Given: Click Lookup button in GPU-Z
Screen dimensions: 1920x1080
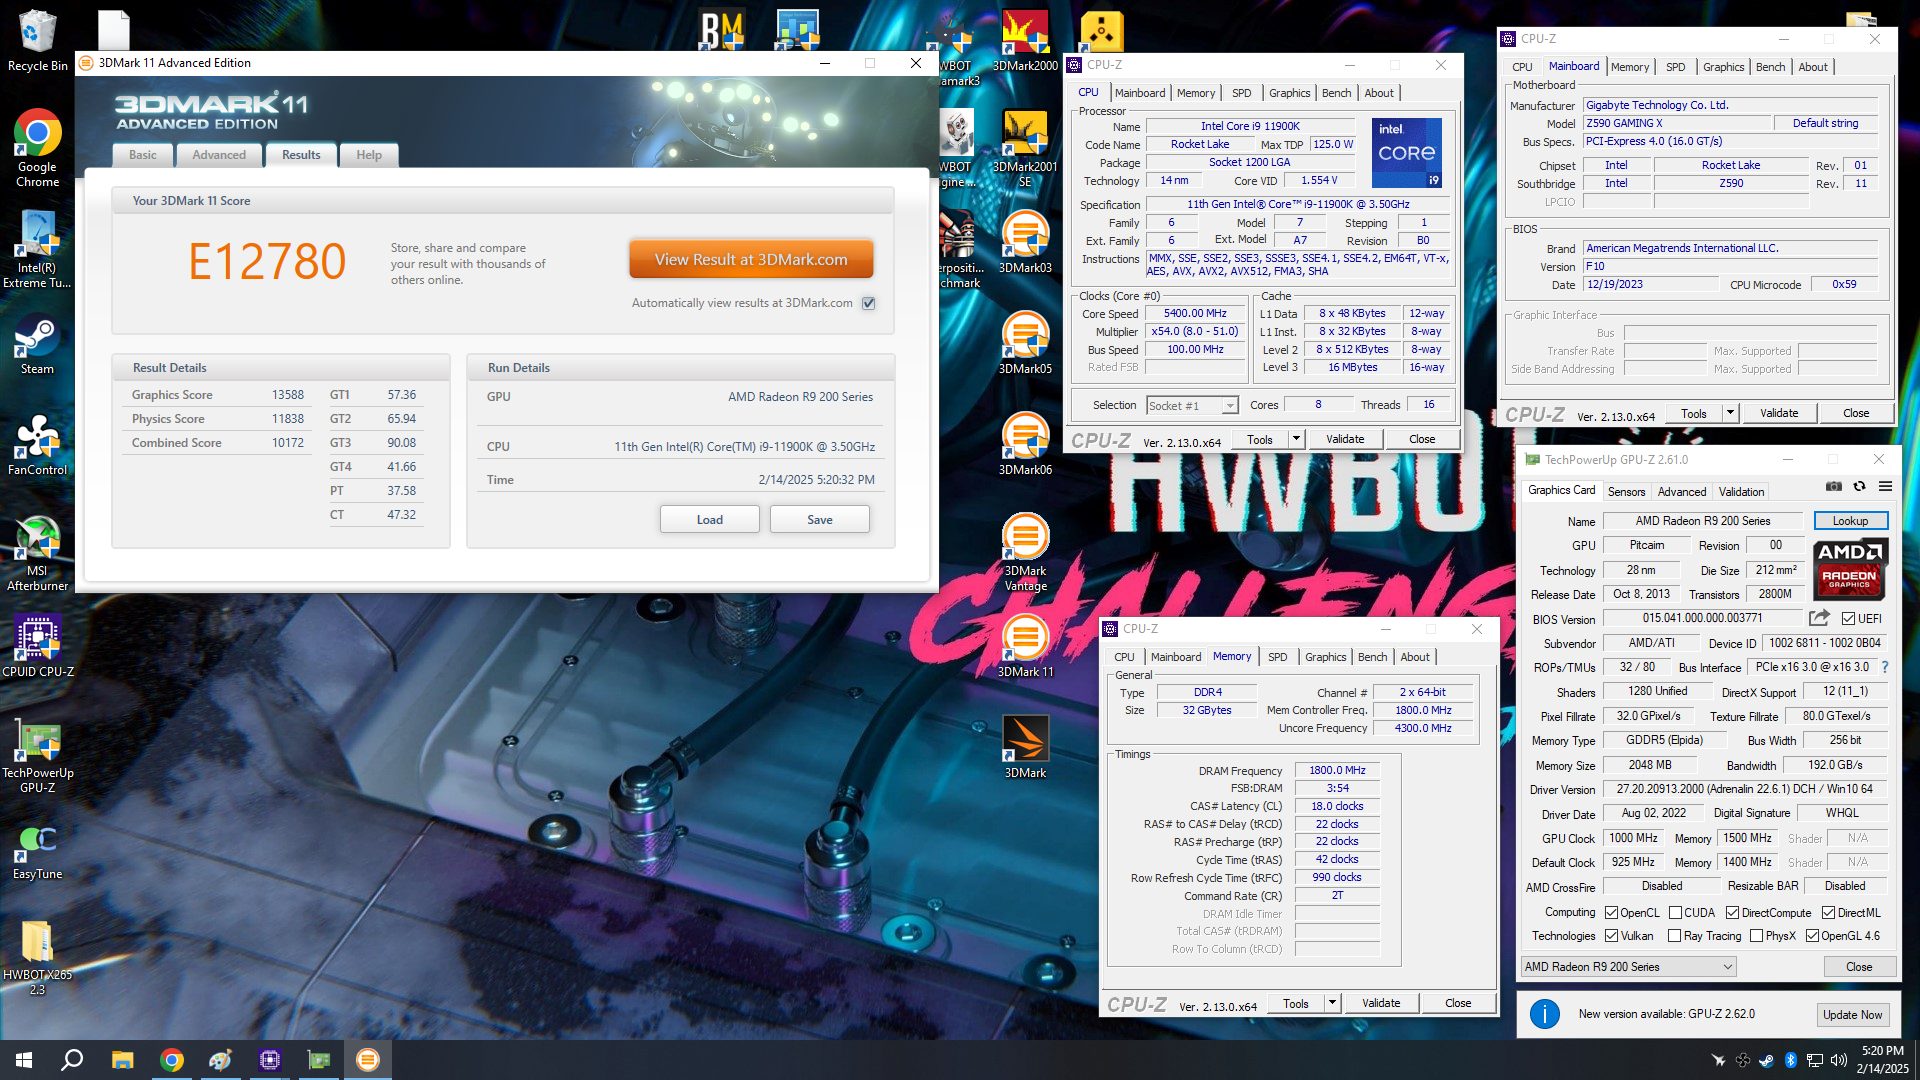Looking at the screenshot, I should tap(1850, 521).
